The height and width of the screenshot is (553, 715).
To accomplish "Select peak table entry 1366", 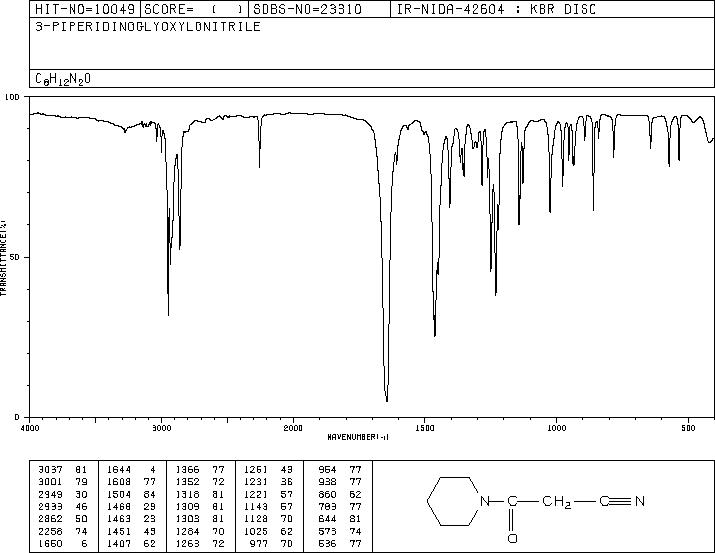I will point(200,470).
